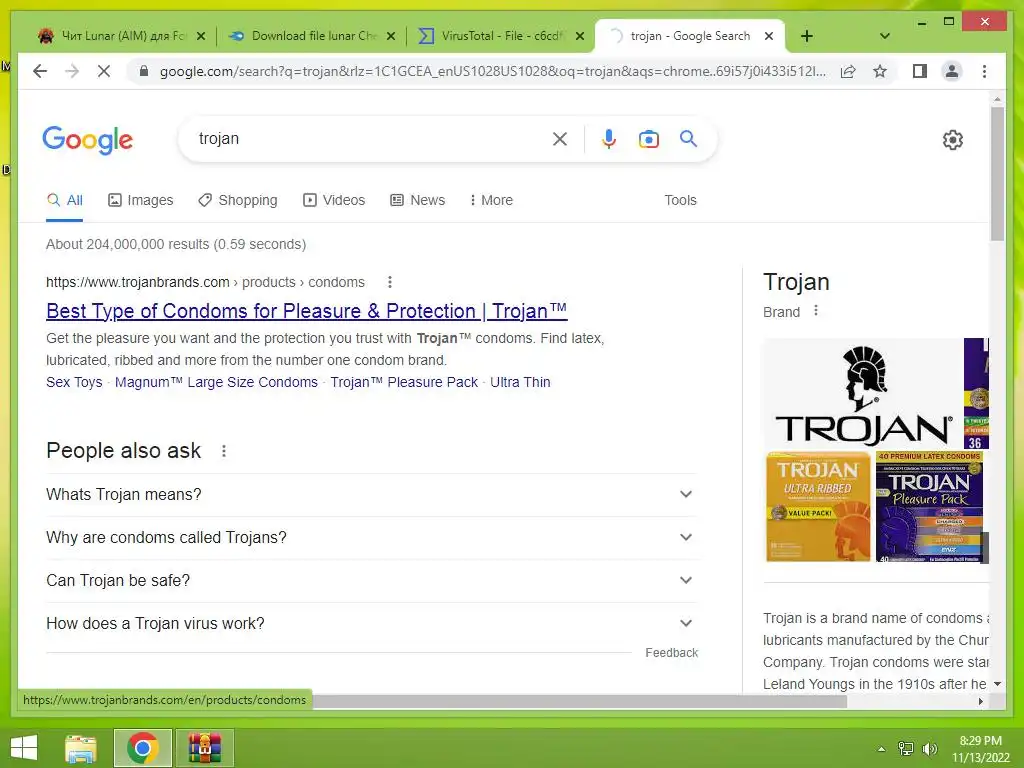Click the horizontal scrollbar thumb
Image resolution: width=1024 pixels, height=768 pixels.
click(x=580, y=701)
